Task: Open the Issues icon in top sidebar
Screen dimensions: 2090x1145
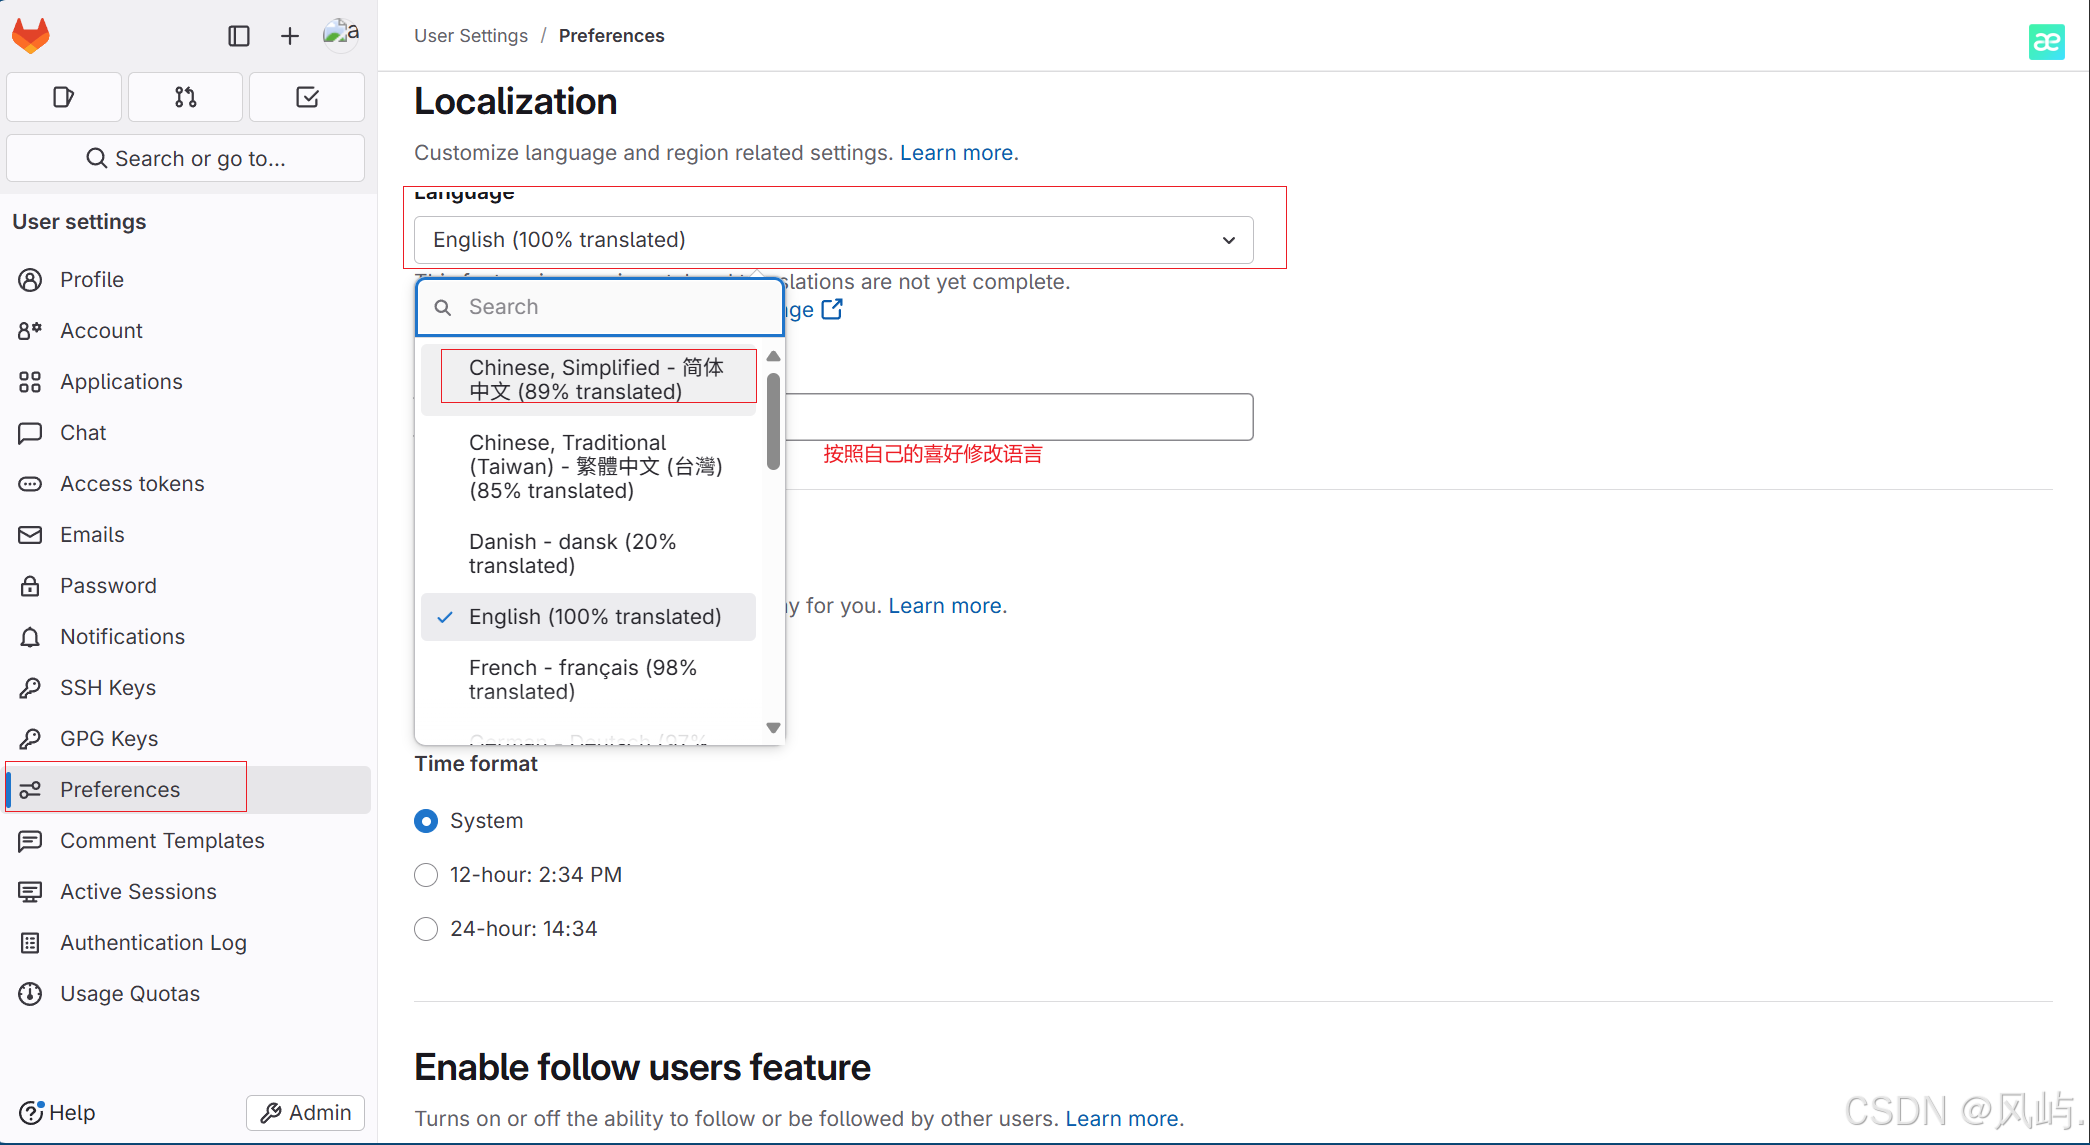Action: (x=64, y=97)
